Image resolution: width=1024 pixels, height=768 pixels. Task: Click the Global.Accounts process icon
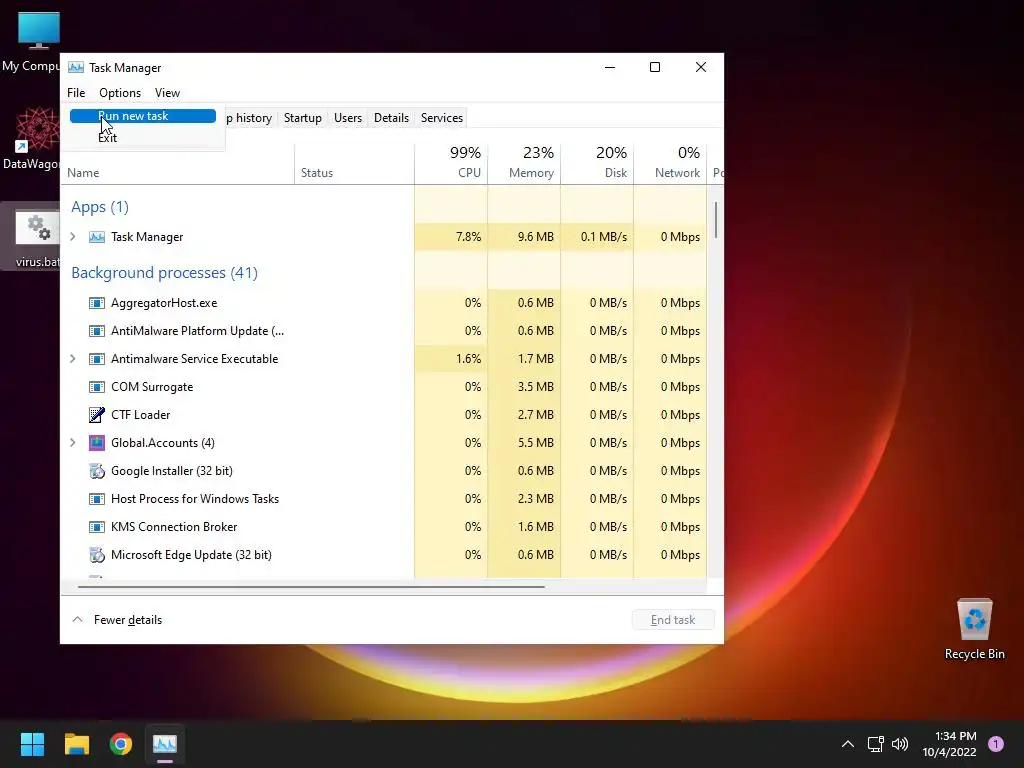pyautogui.click(x=97, y=443)
